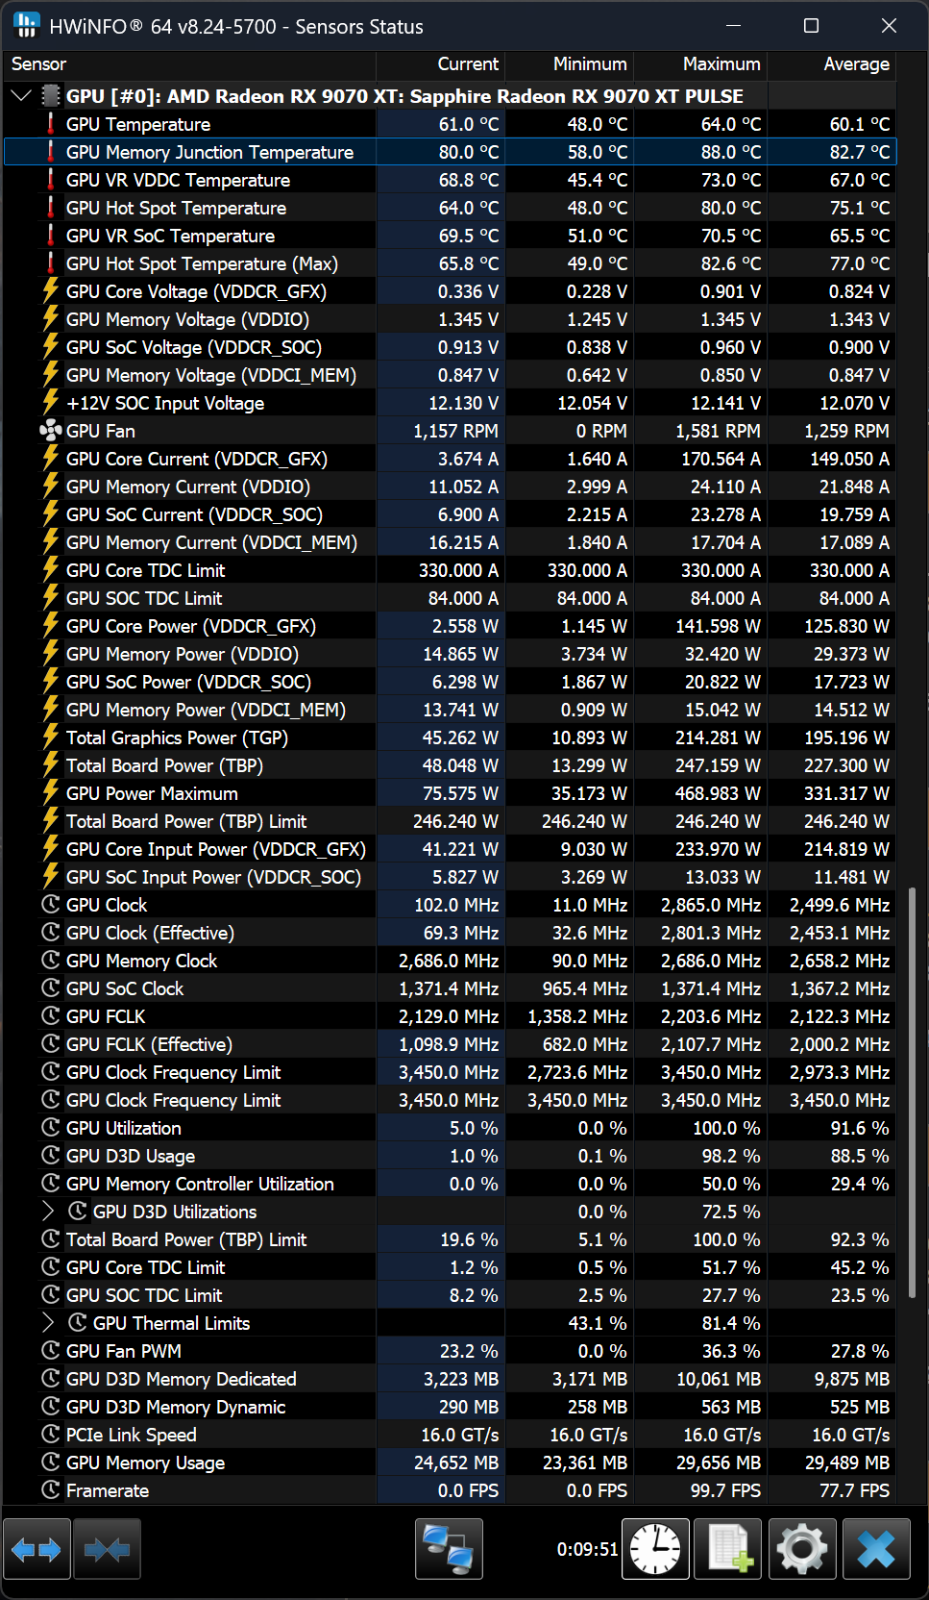Click thermometer icon beside GPU Hot Spot Temperature (Max)

50,264
